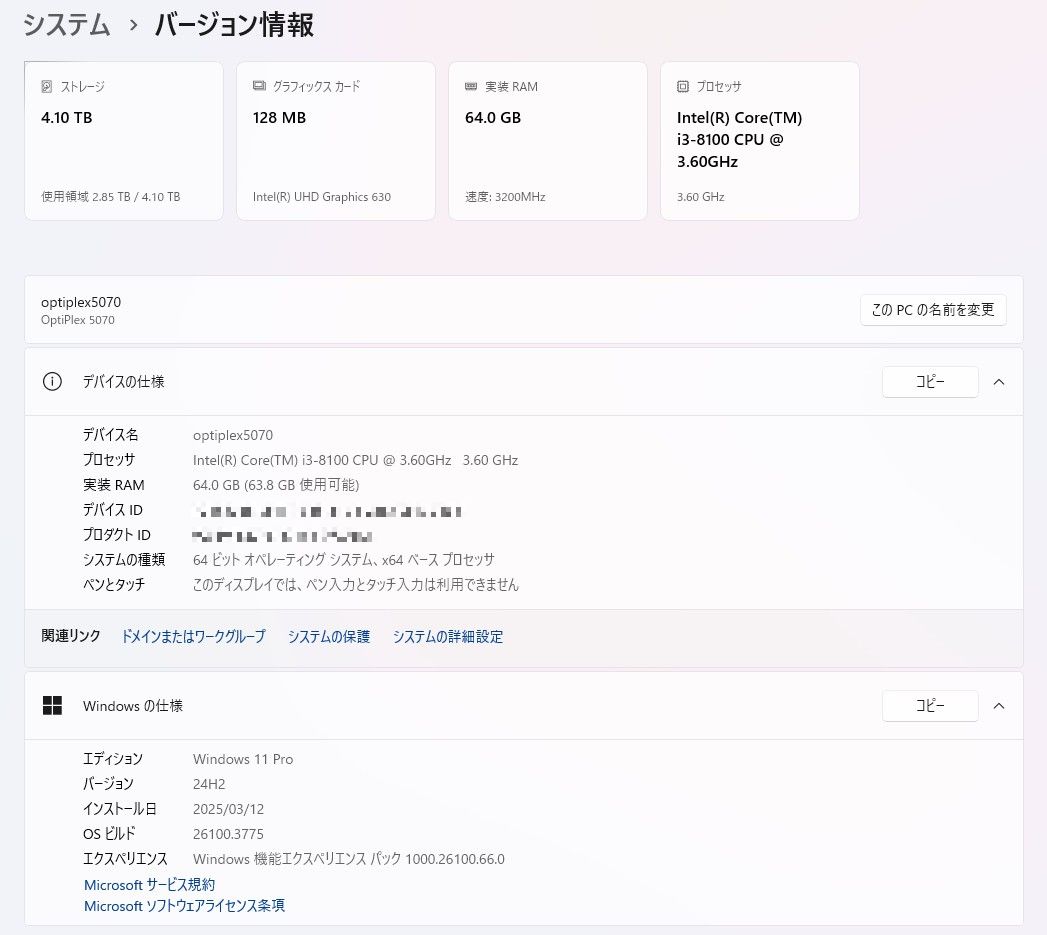Open the グラフィックス カード 128 MB card
Viewport: 1047px width, 935px height.
coord(336,141)
